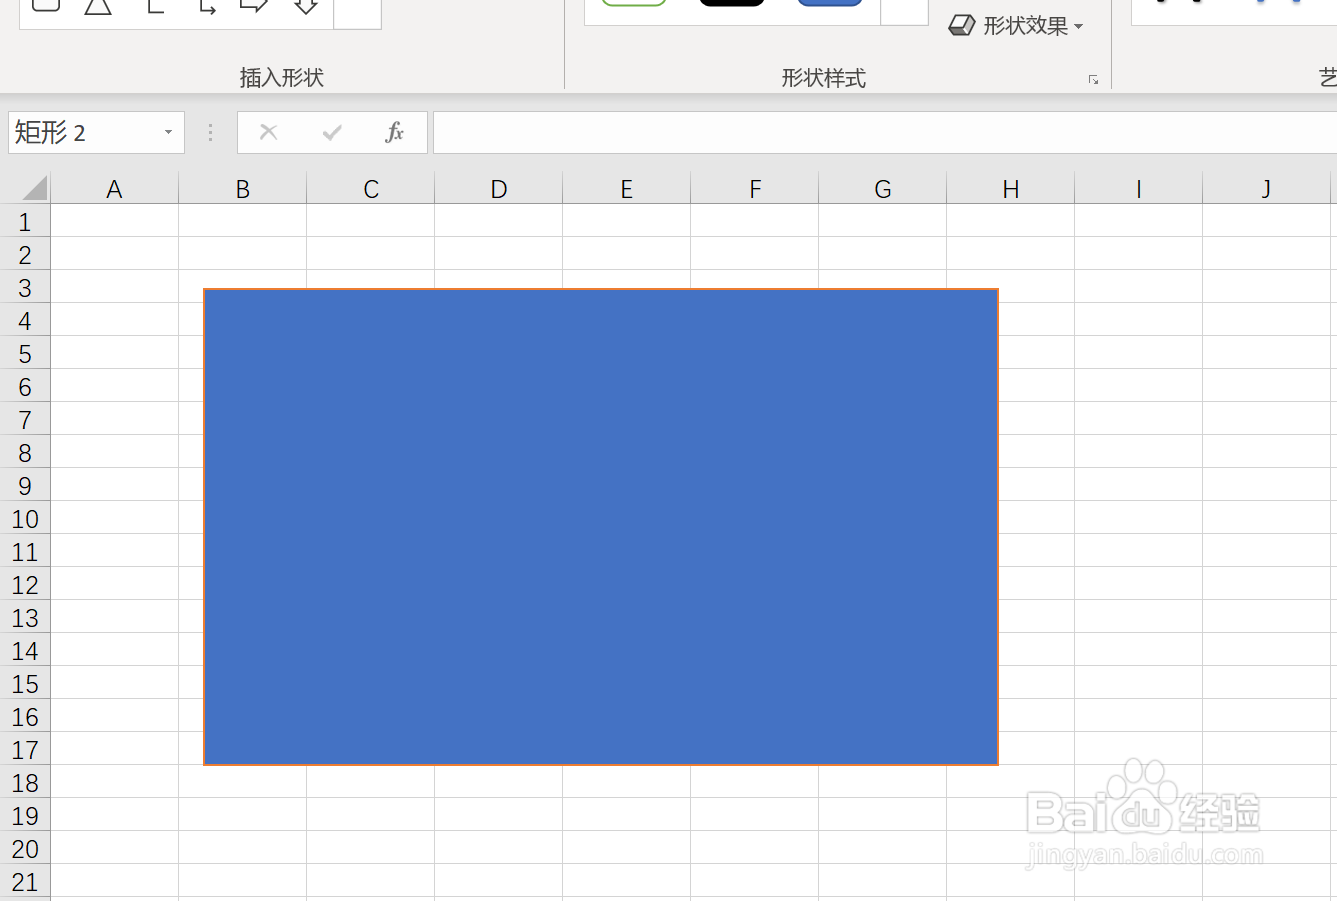Select the triangle shape in the shapes gallery
The height and width of the screenshot is (901, 1337).
pyautogui.click(x=98, y=5)
